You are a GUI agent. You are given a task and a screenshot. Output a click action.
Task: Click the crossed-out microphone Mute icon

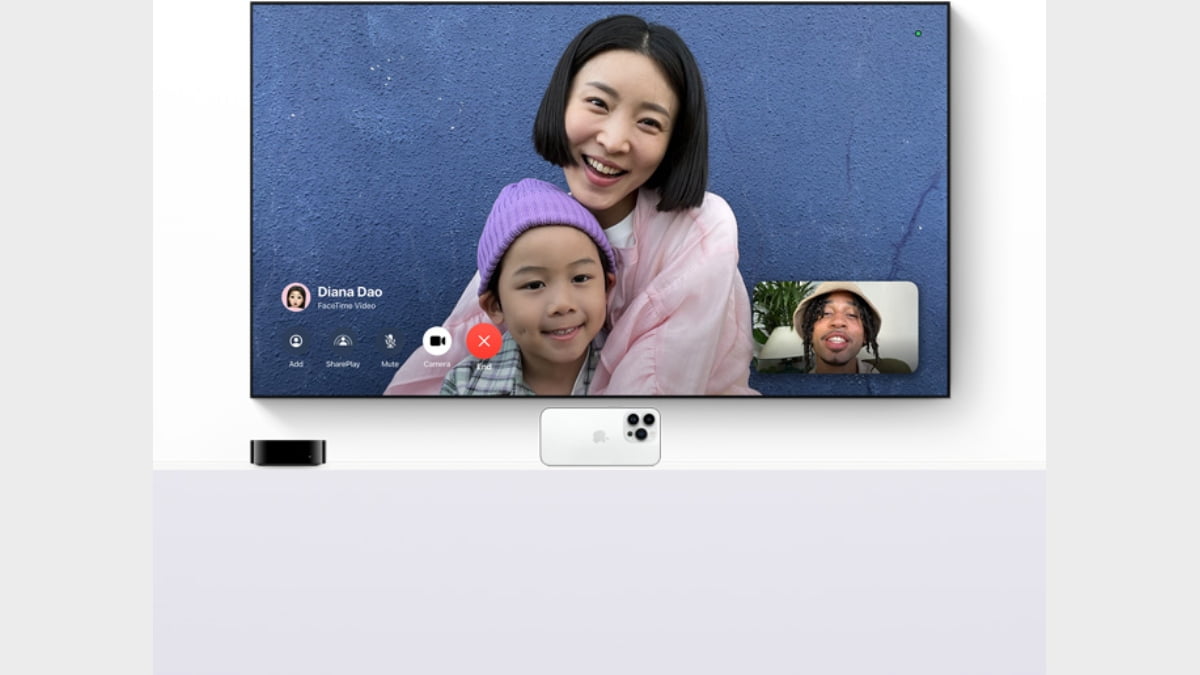click(x=390, y=341)
